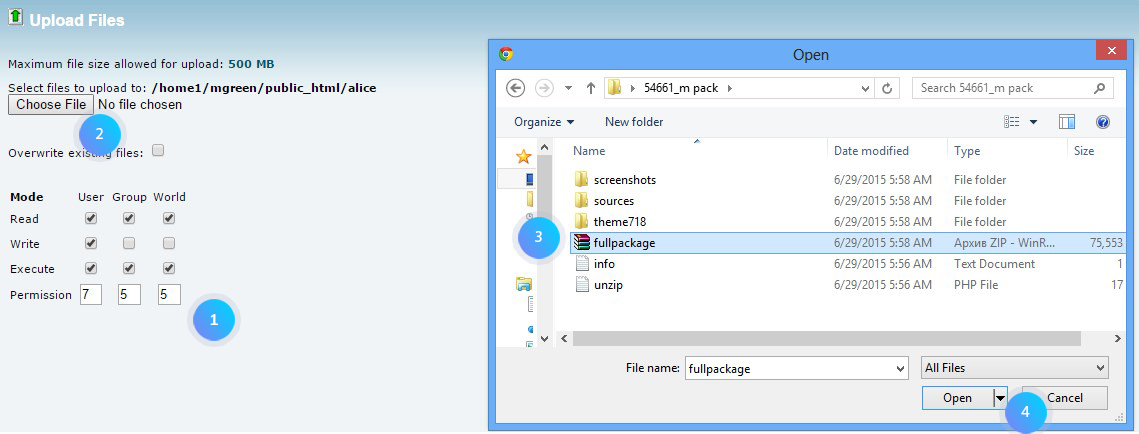Go forward in the Open dialog
Image resolution: width=1139 pixels, height=434 pixels.
pyautogui.click(x=543, y=88)
